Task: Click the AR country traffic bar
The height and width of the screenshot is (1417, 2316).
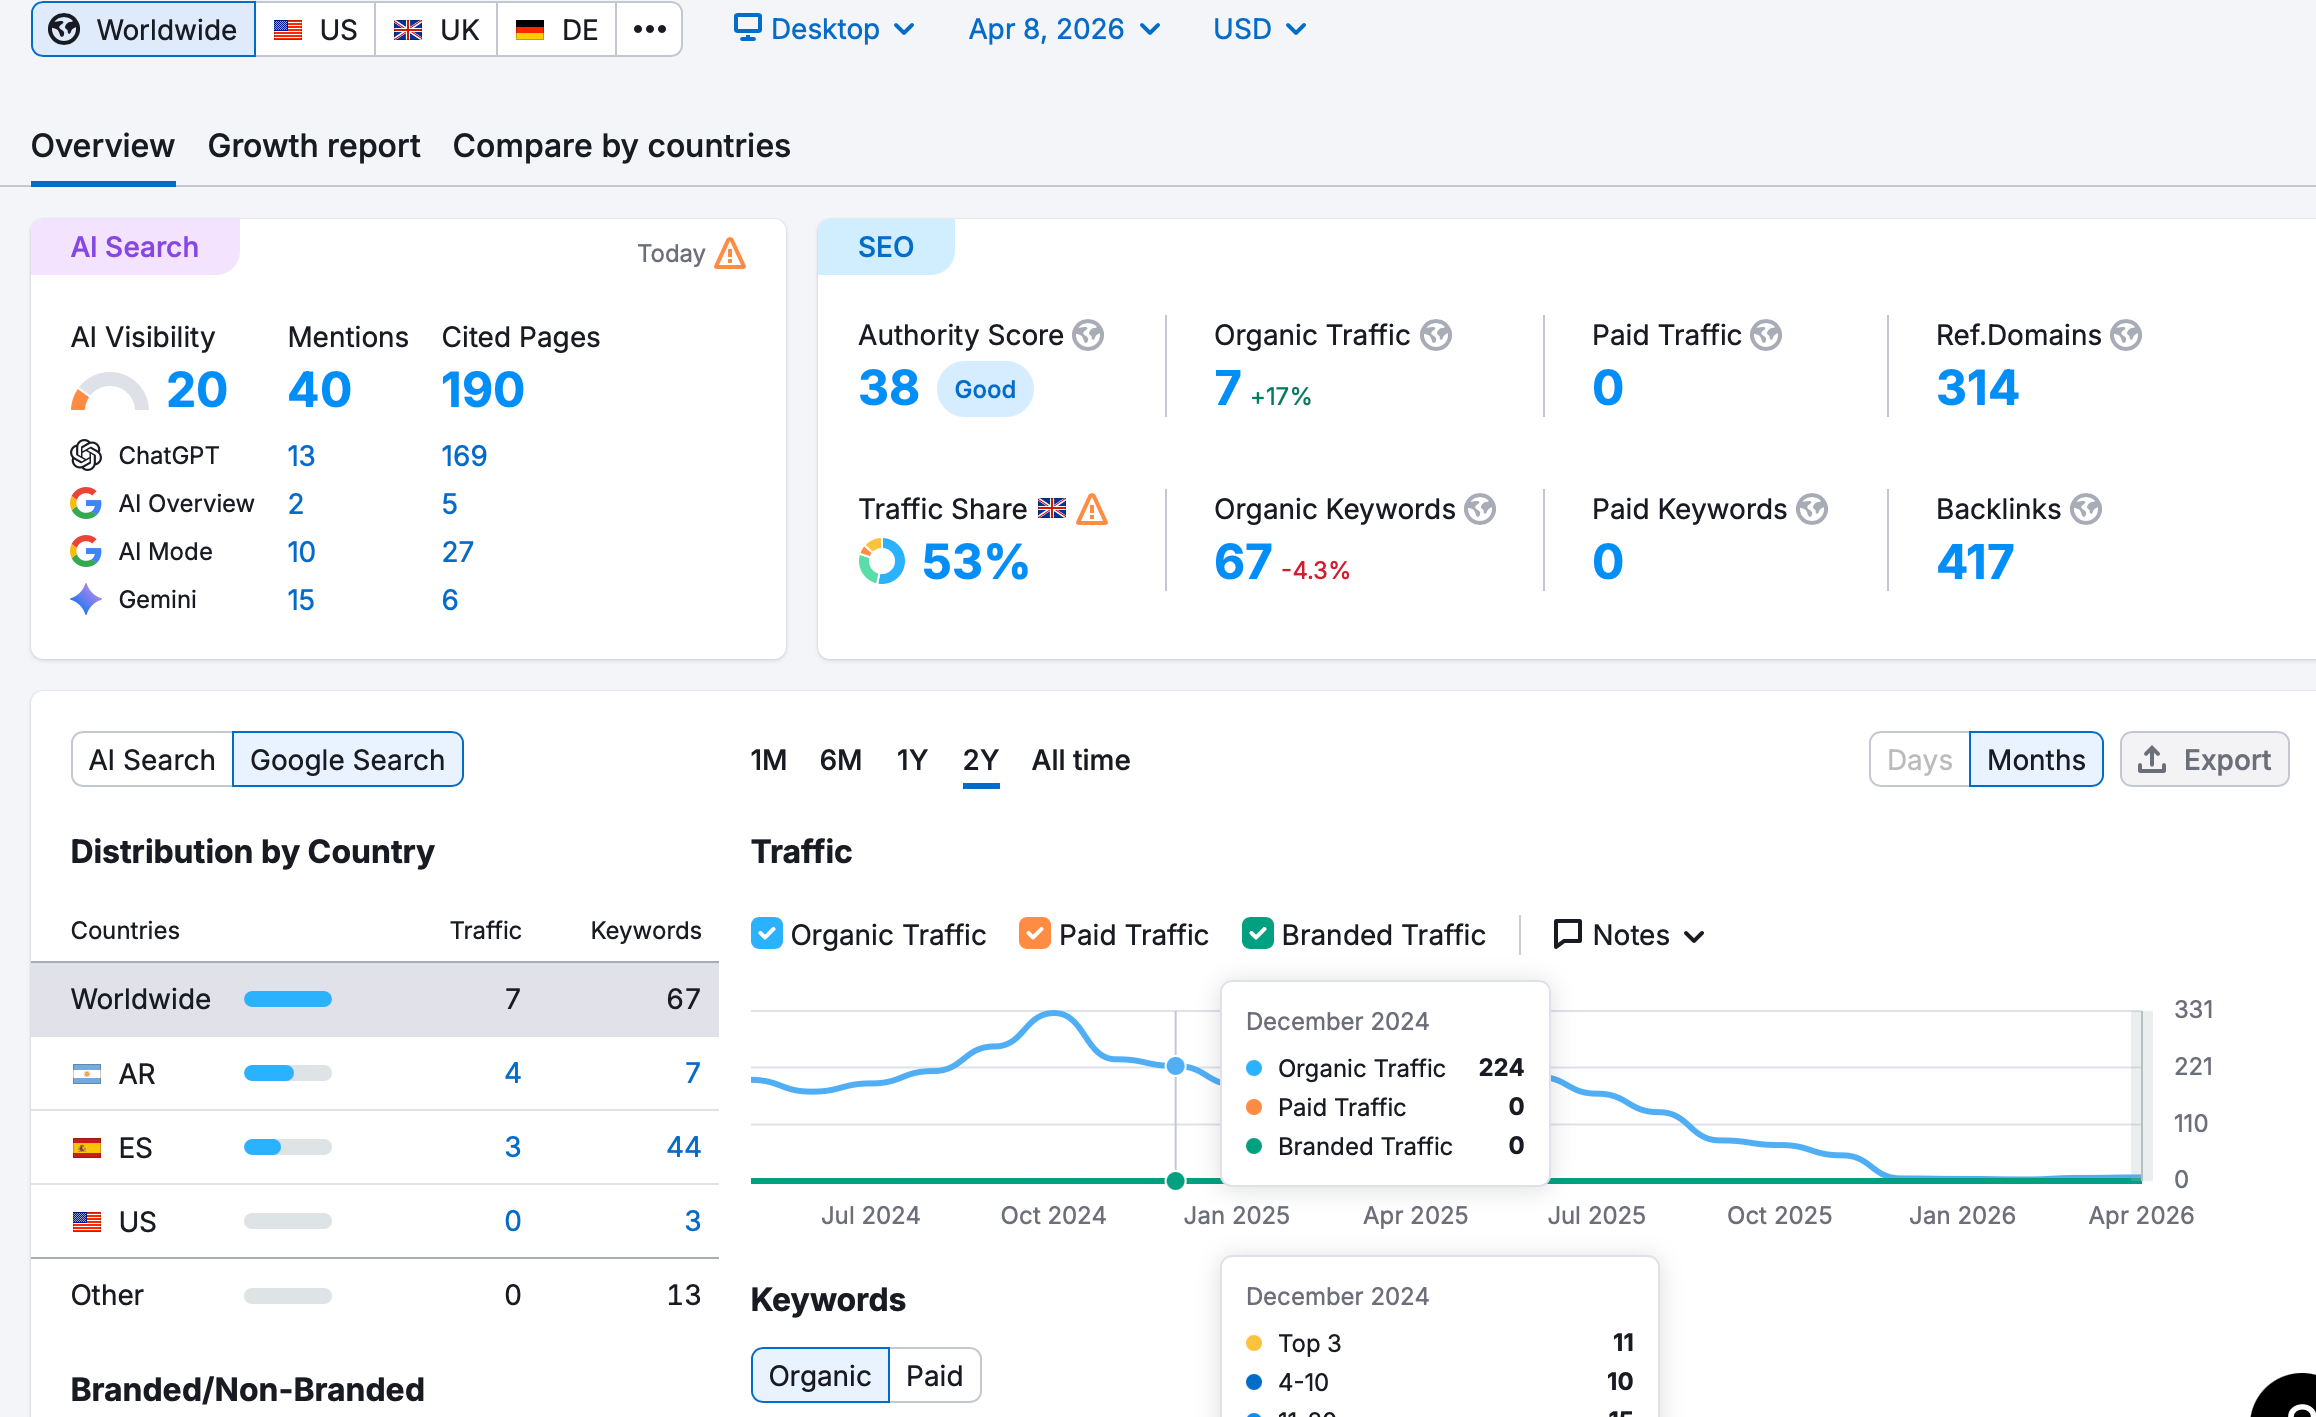Action: 287,1073
